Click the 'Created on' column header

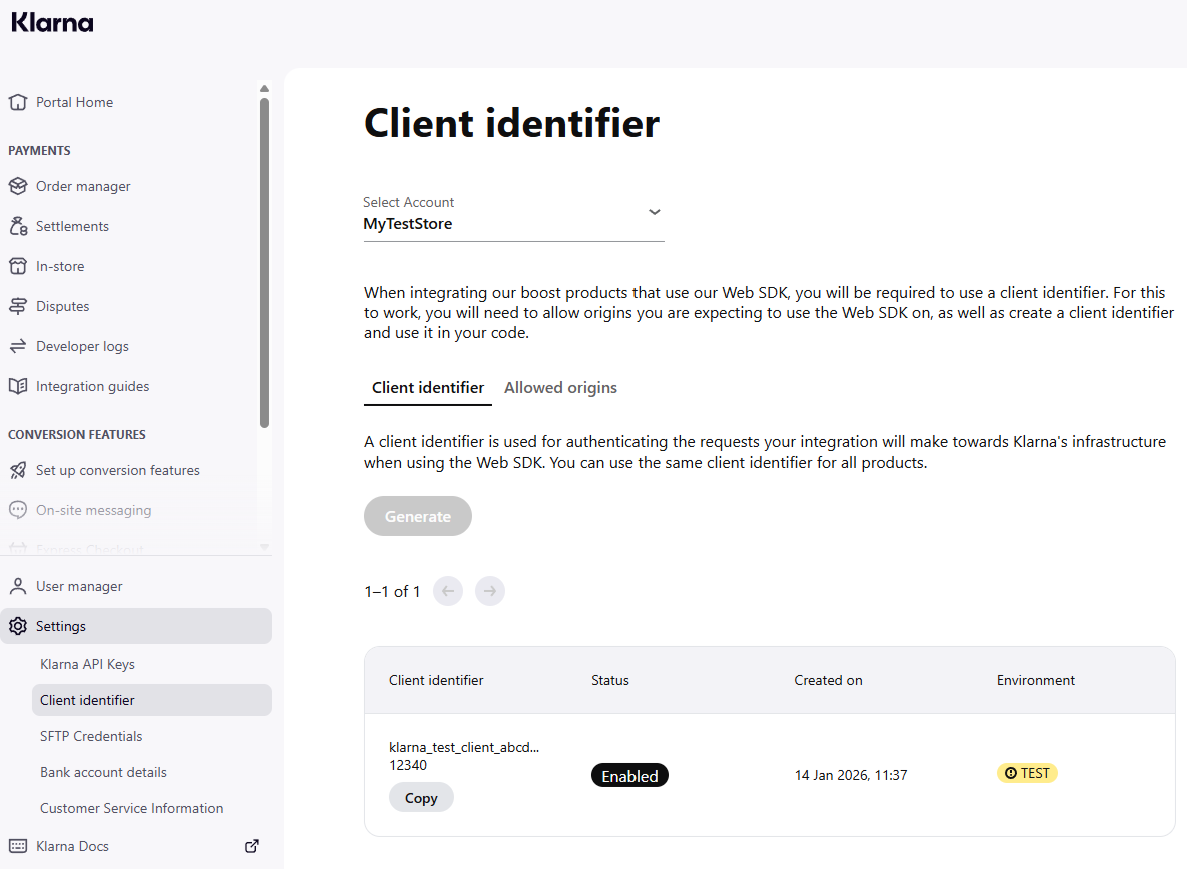pyautogui.click(x=828, y=681)
